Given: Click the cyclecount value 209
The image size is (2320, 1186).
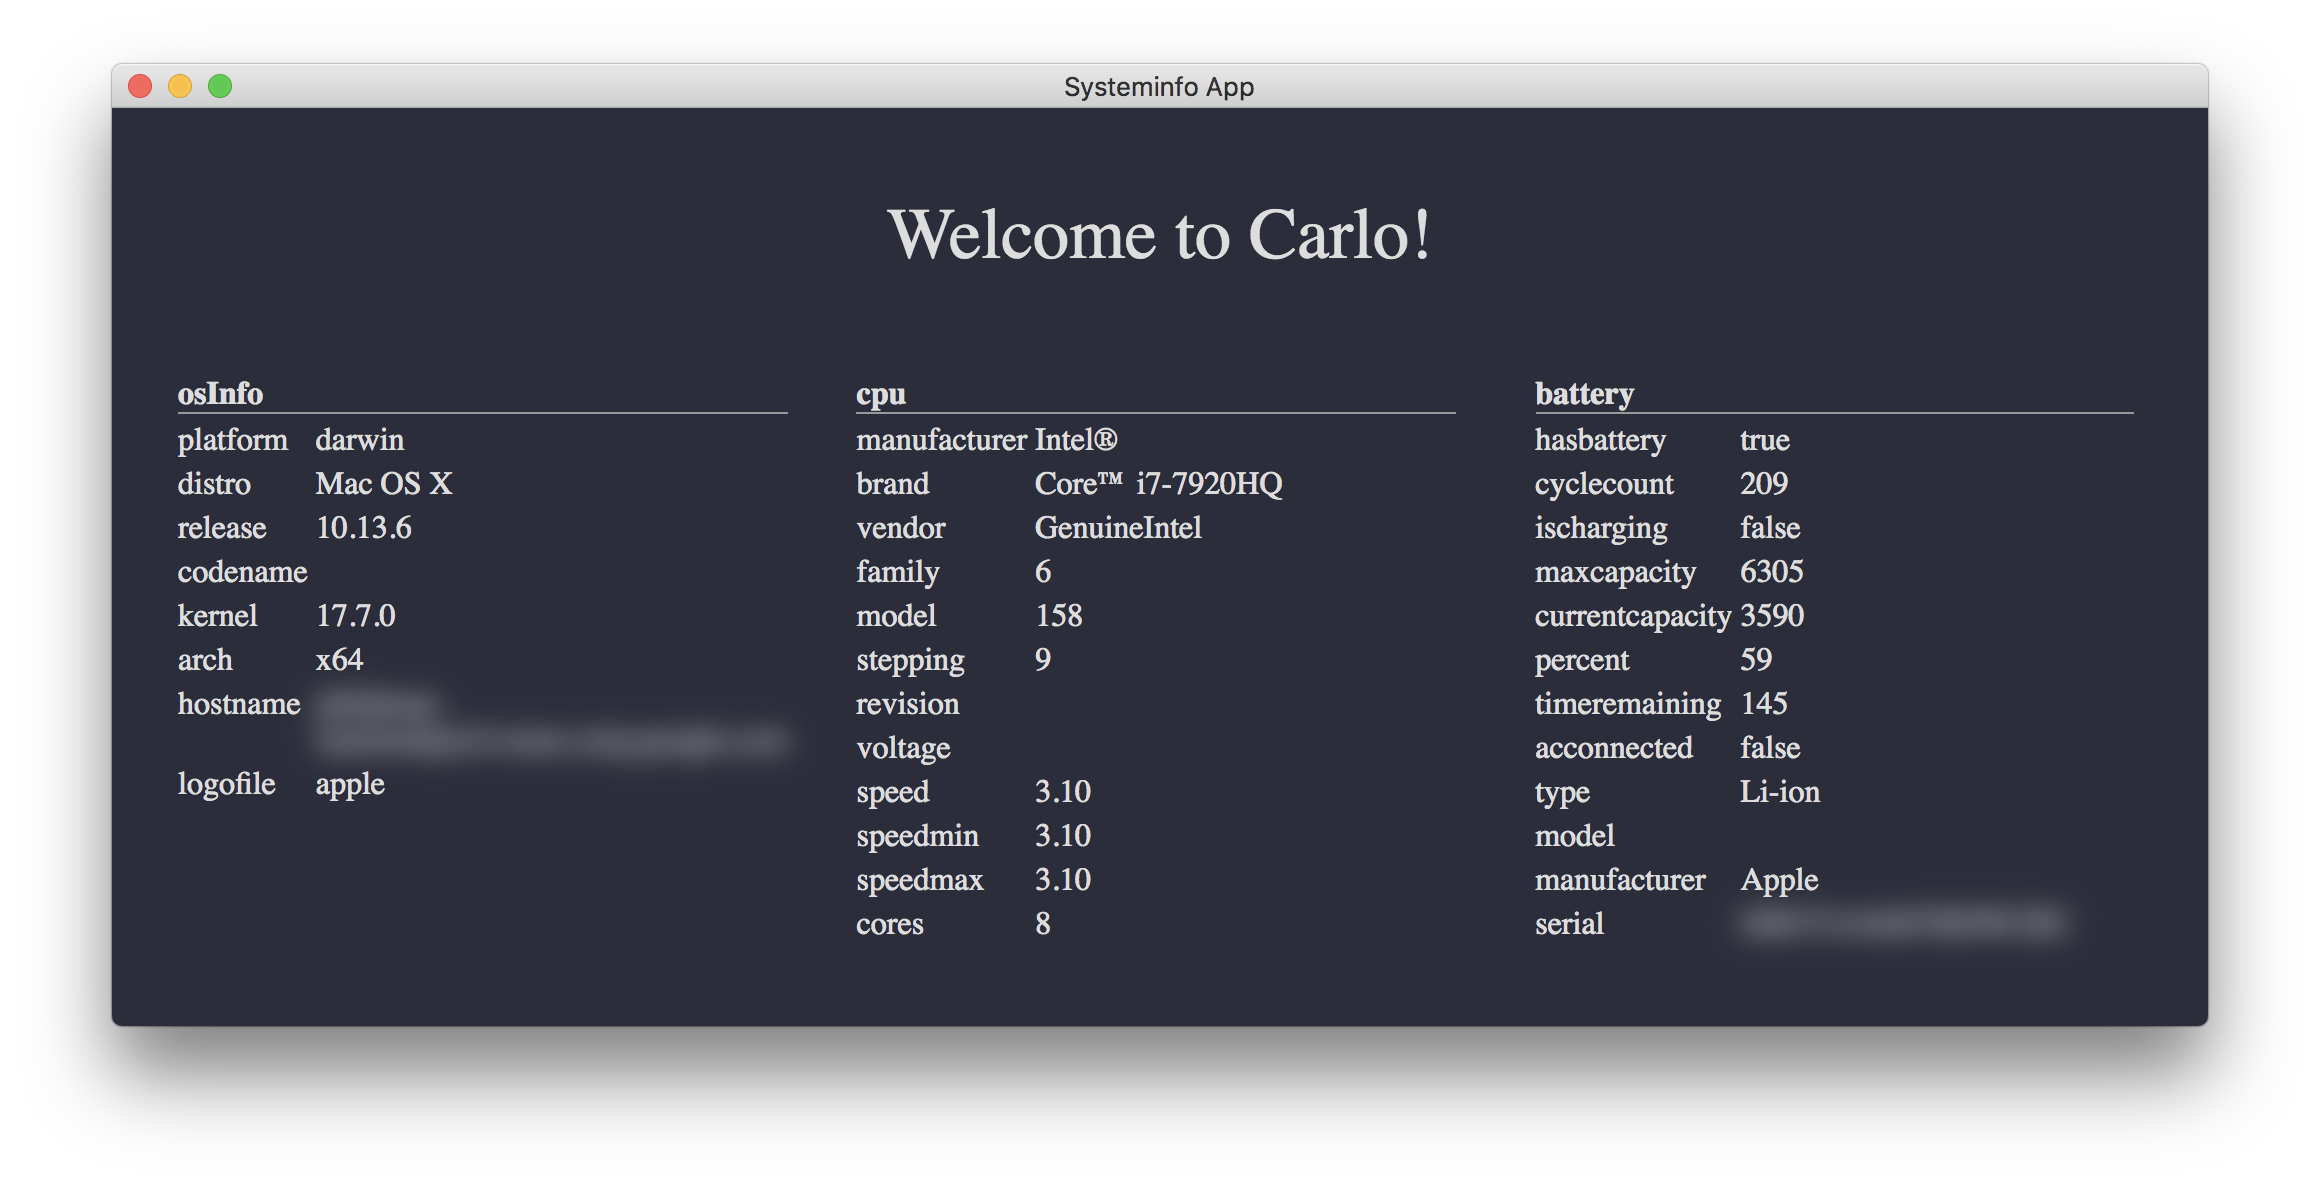Looking at the screenshot, I should (1764, 484).
